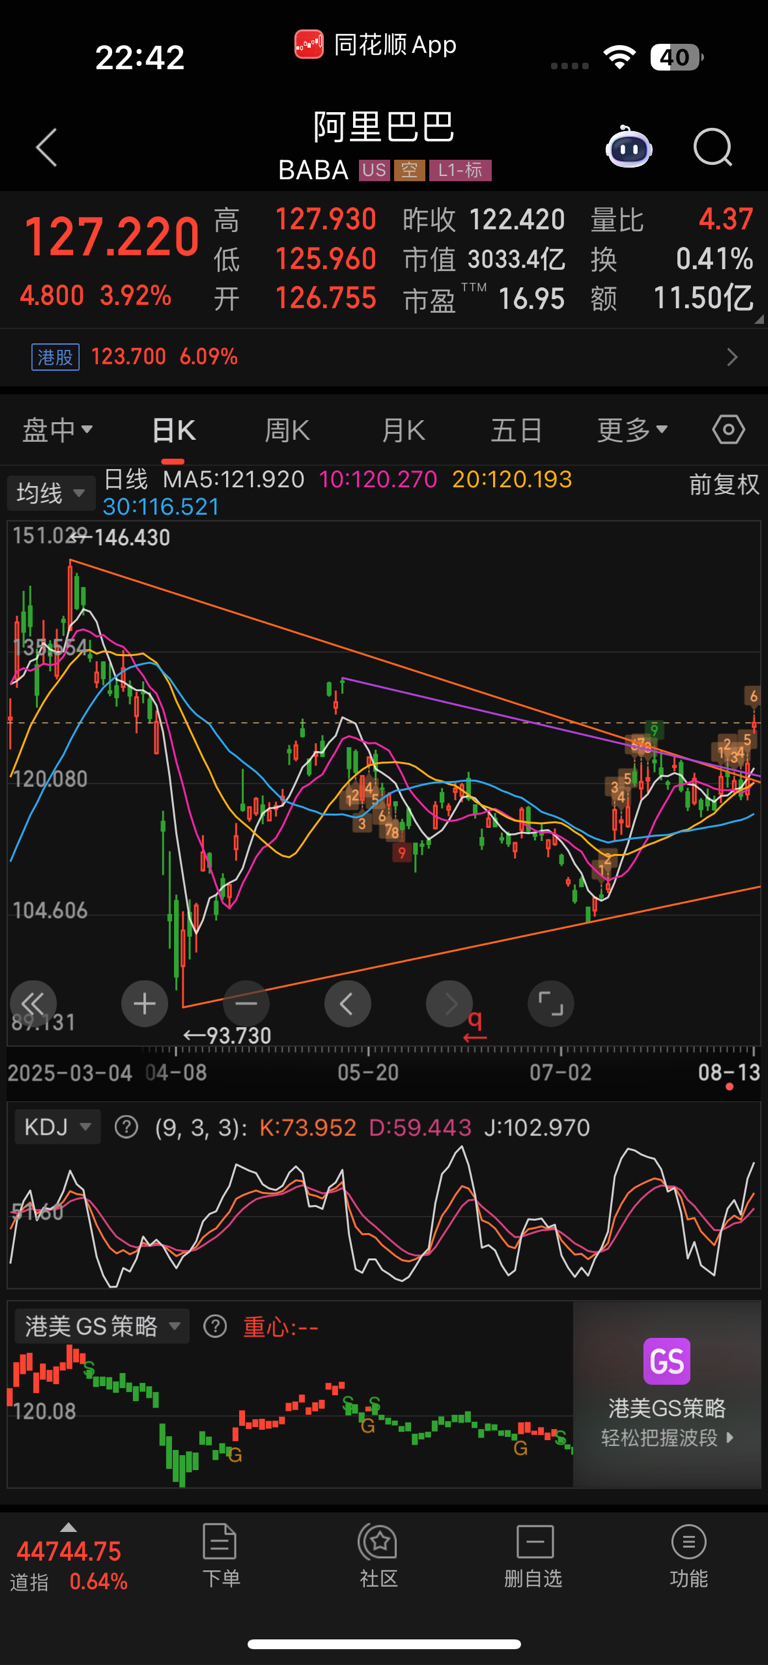The height and width of the screenshot is (1665, 769).
Task: Open GS strategy help question mark
Action: (215, 1326)
